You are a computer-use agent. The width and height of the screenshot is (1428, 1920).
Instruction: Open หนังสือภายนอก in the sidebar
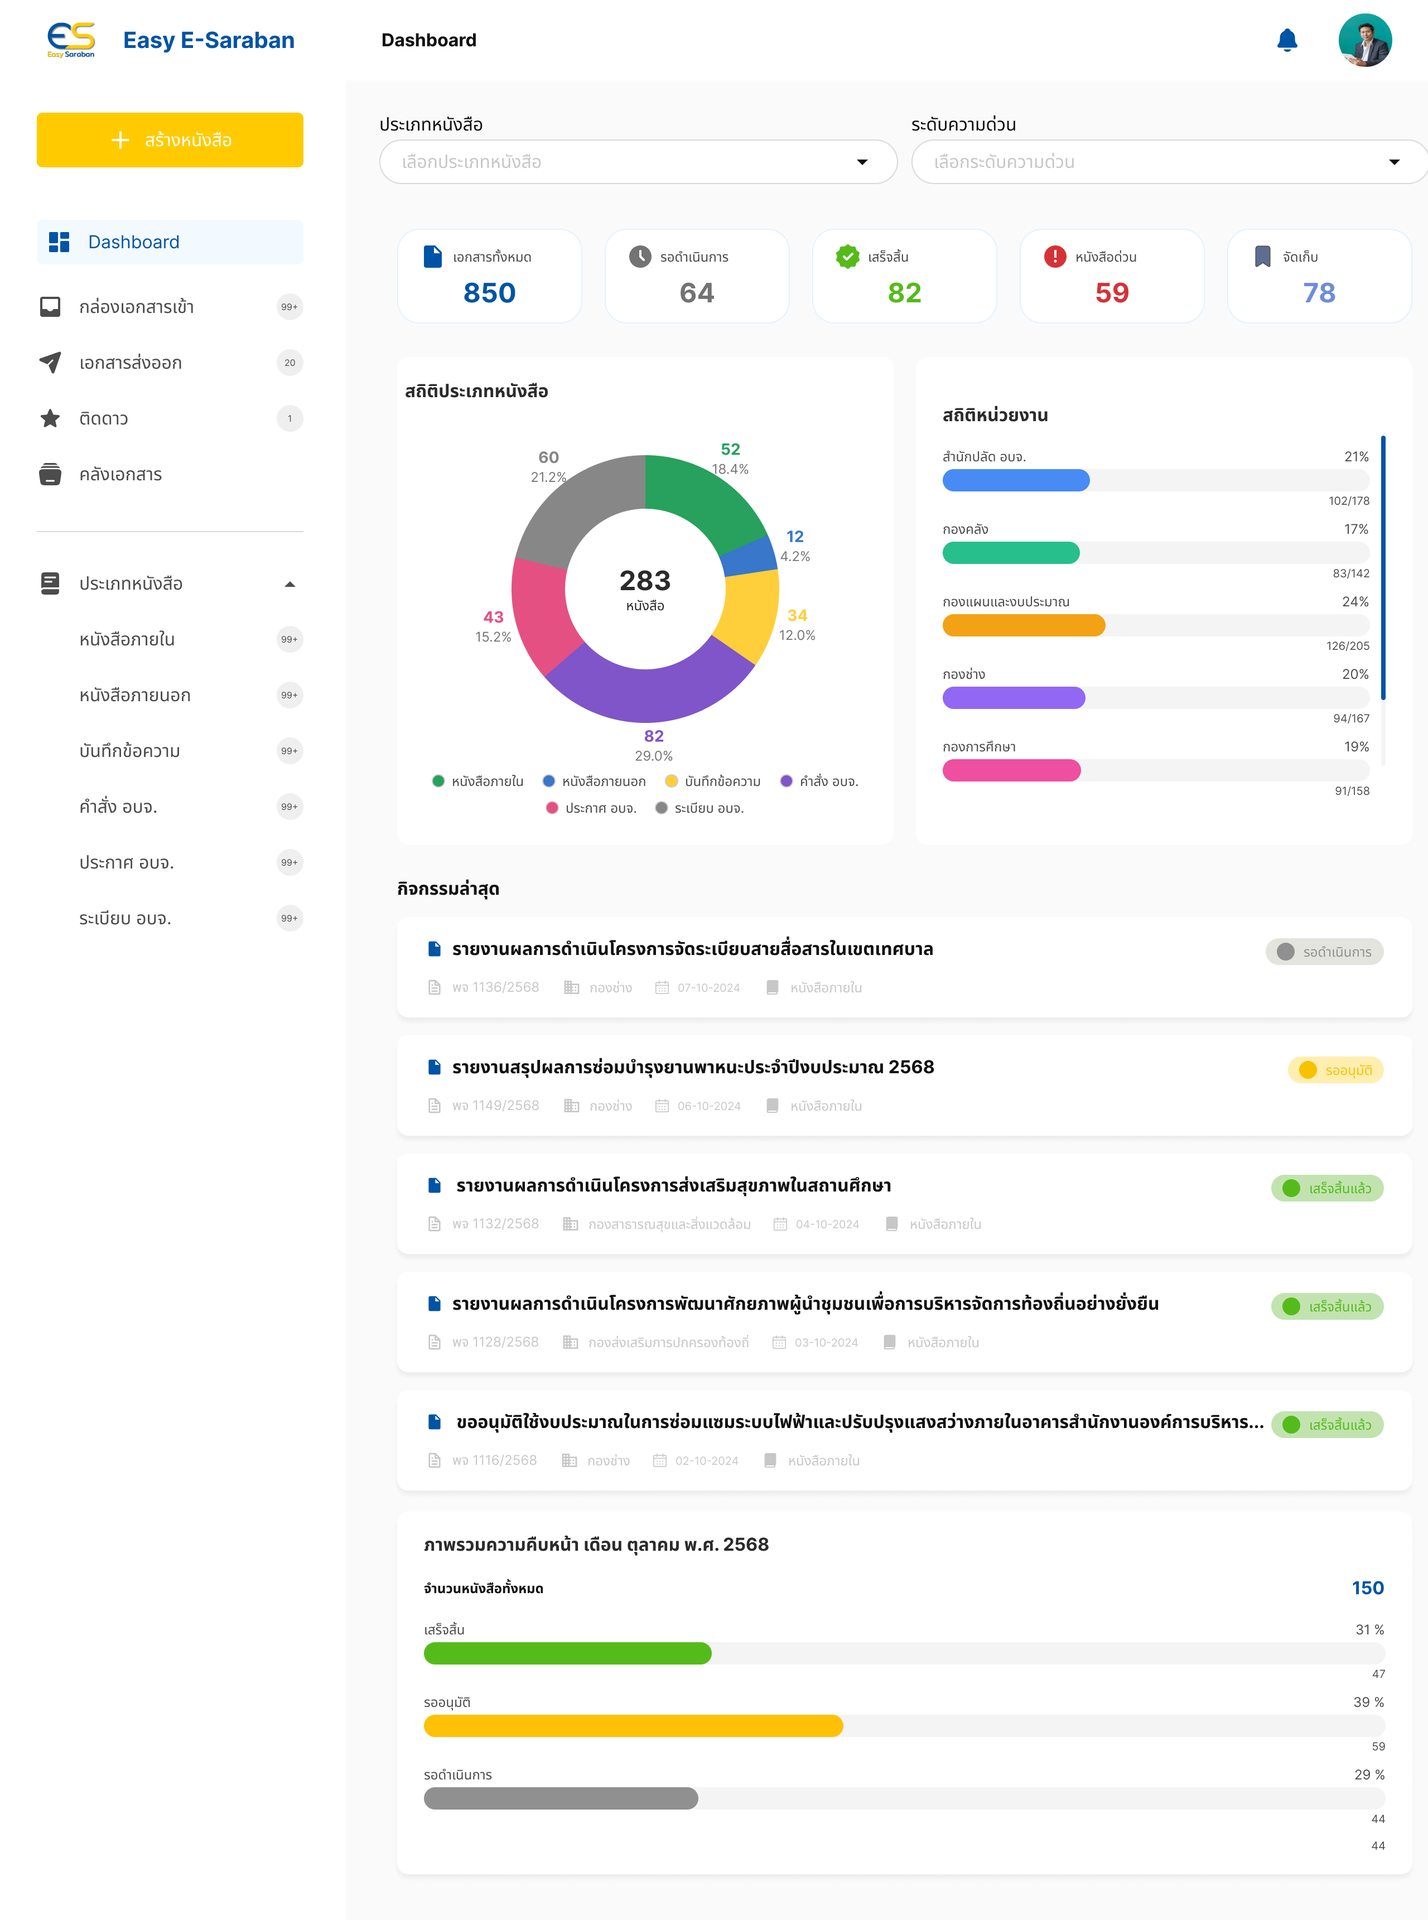[x=135, y=695]
